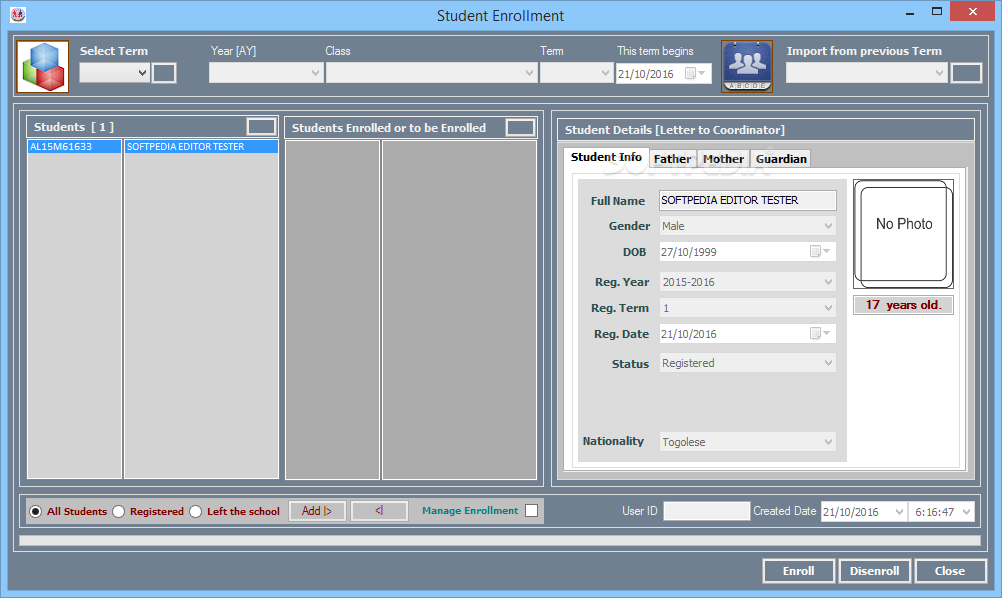Click the Enroll button
The image size is (1002, 598).
(x=799, y=571)
